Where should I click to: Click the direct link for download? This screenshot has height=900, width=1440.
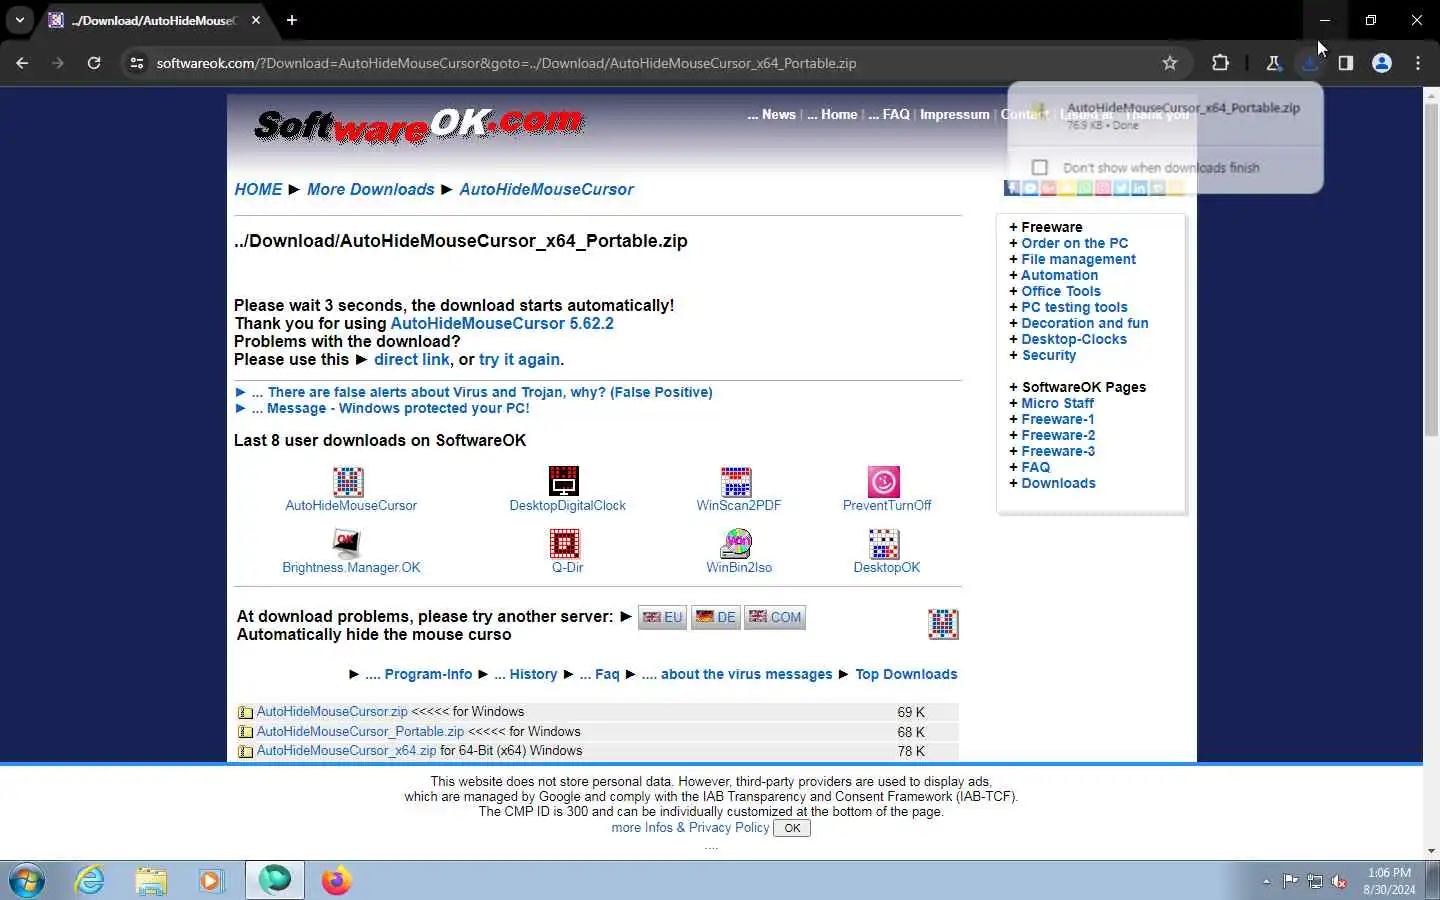coord(411,359)
